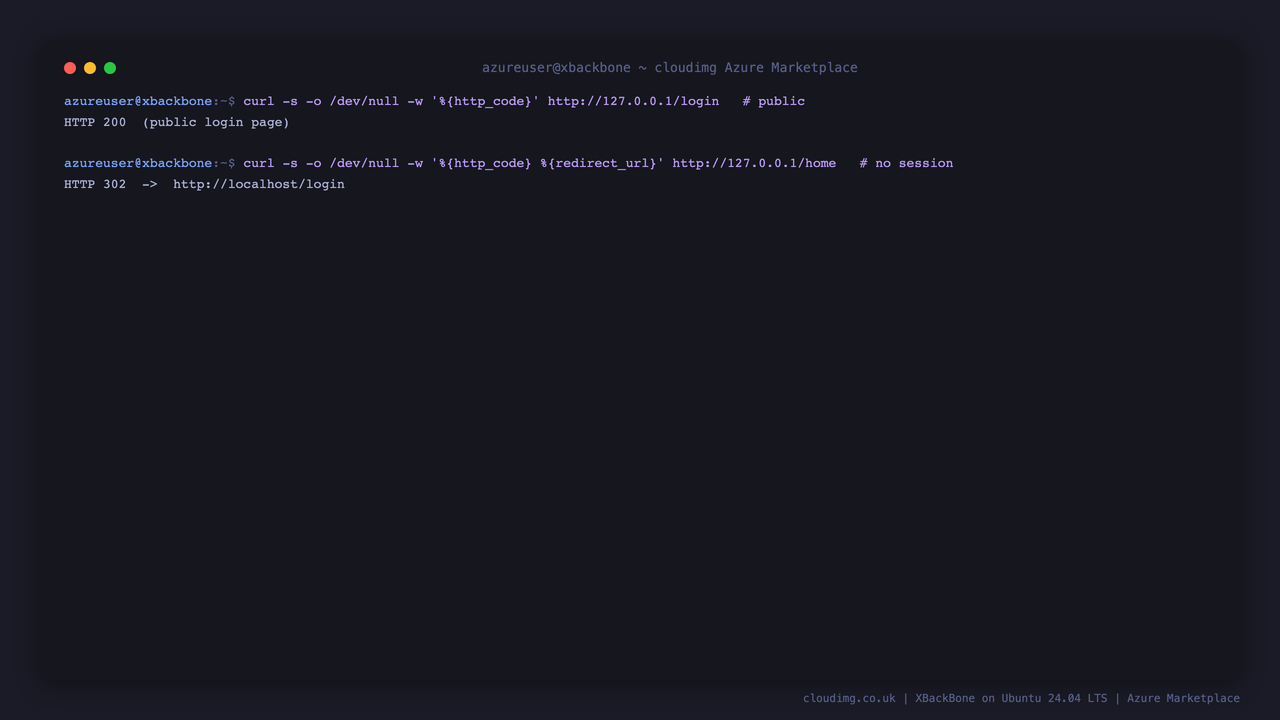Click the footer text 'XBackBone on Ubuntu 24.04 LTS'

coord(1011,698)
